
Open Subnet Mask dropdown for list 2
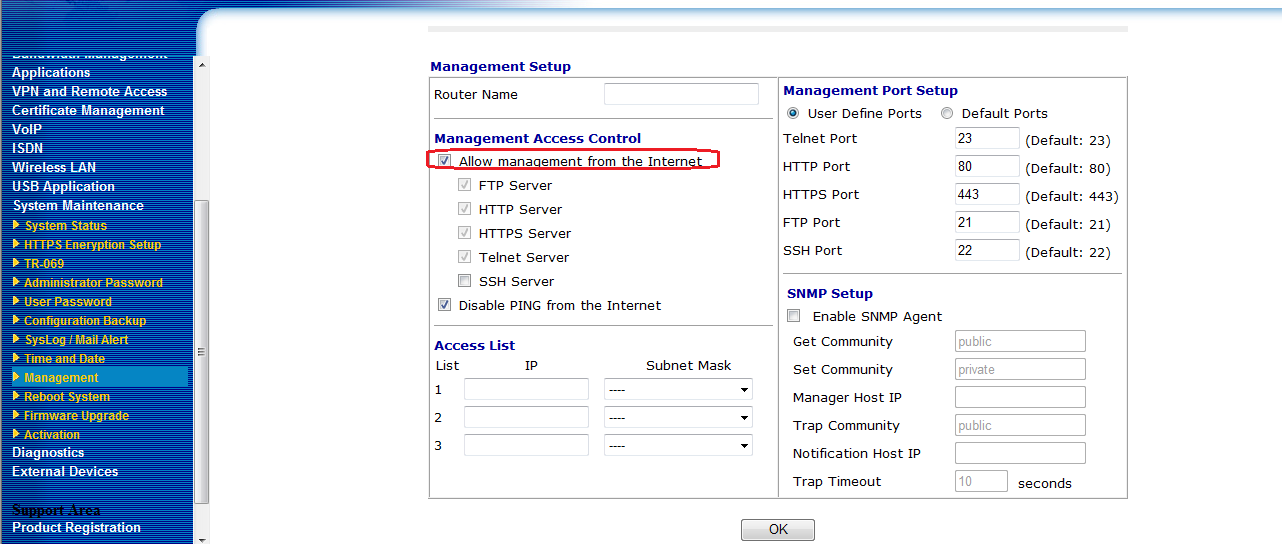coord(678,418)
